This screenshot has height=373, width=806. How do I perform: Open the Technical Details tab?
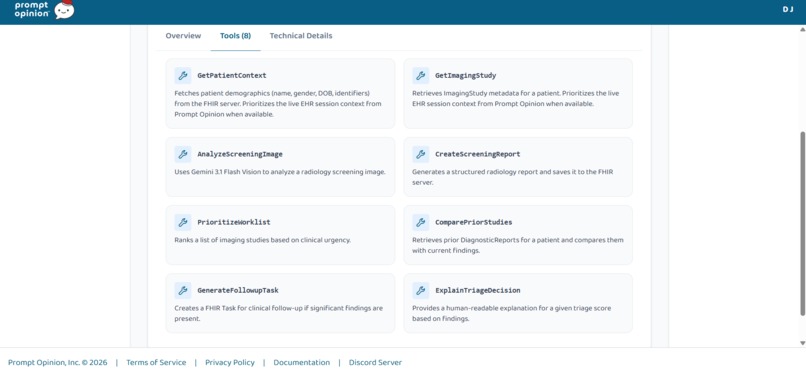click(301, 36)
